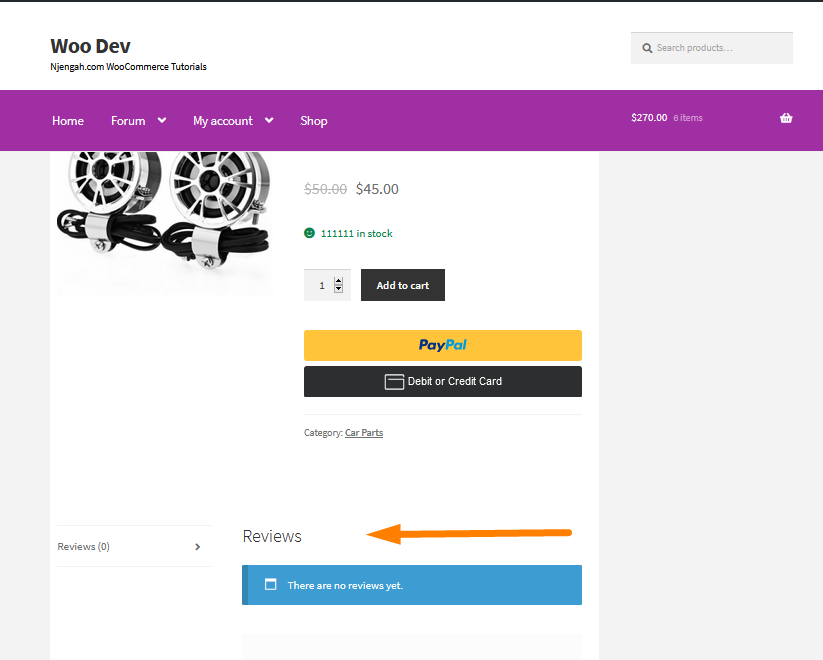Click the 111111 in stock text
The height and width of the screenshot is (660, 823).
point(356,233)
